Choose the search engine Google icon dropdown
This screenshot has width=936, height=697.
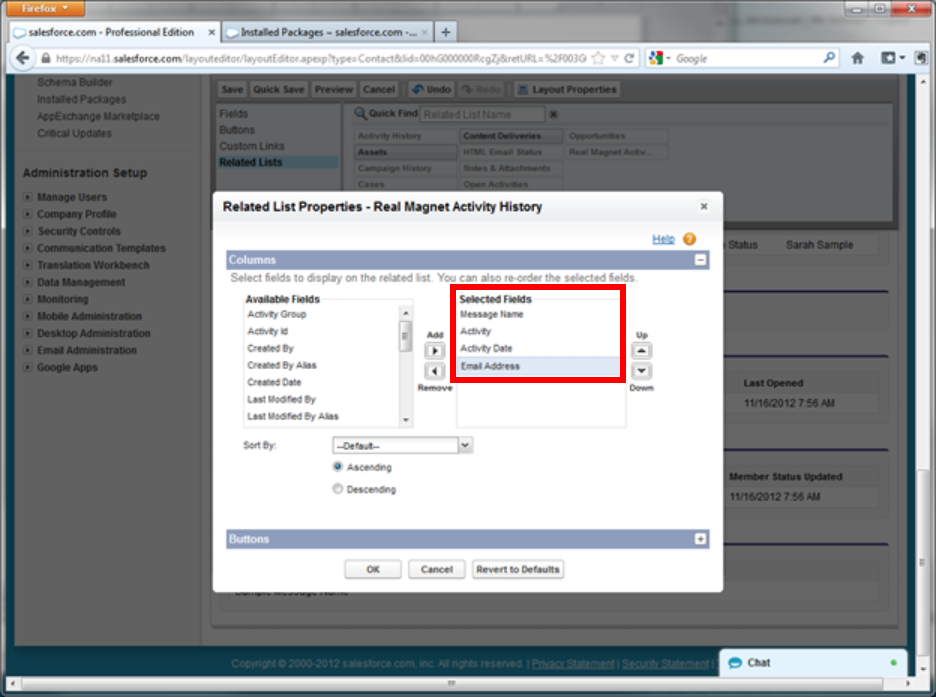click(659, 58)
